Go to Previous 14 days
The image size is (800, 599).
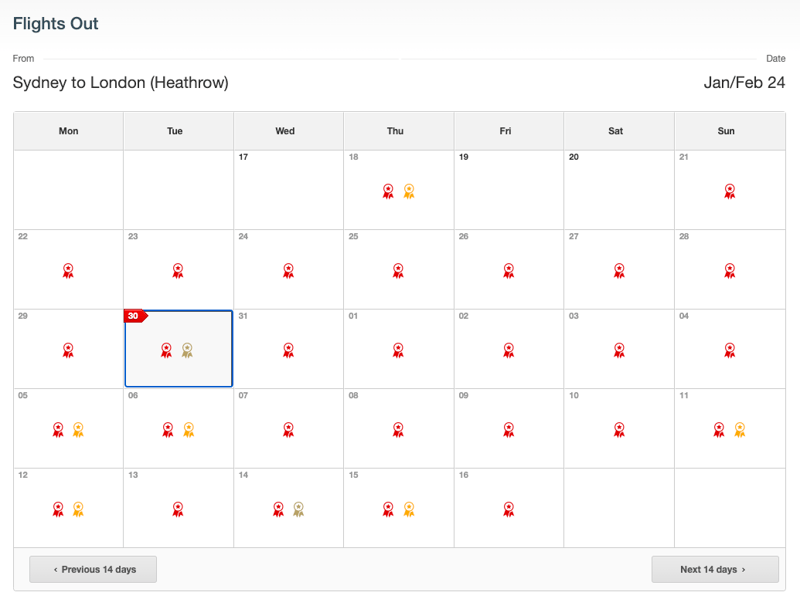pos(93,569)
